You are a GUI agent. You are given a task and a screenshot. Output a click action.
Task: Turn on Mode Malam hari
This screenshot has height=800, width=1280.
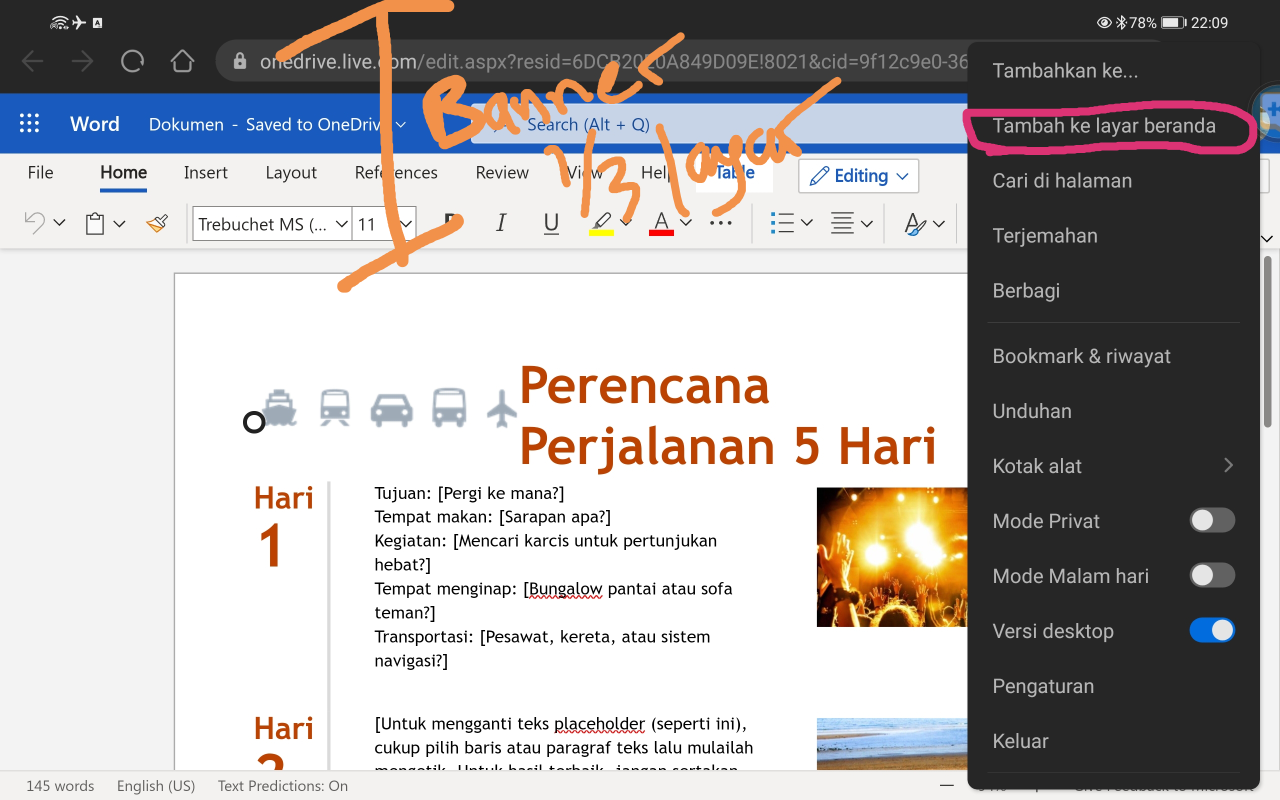tap(1211, 575)
